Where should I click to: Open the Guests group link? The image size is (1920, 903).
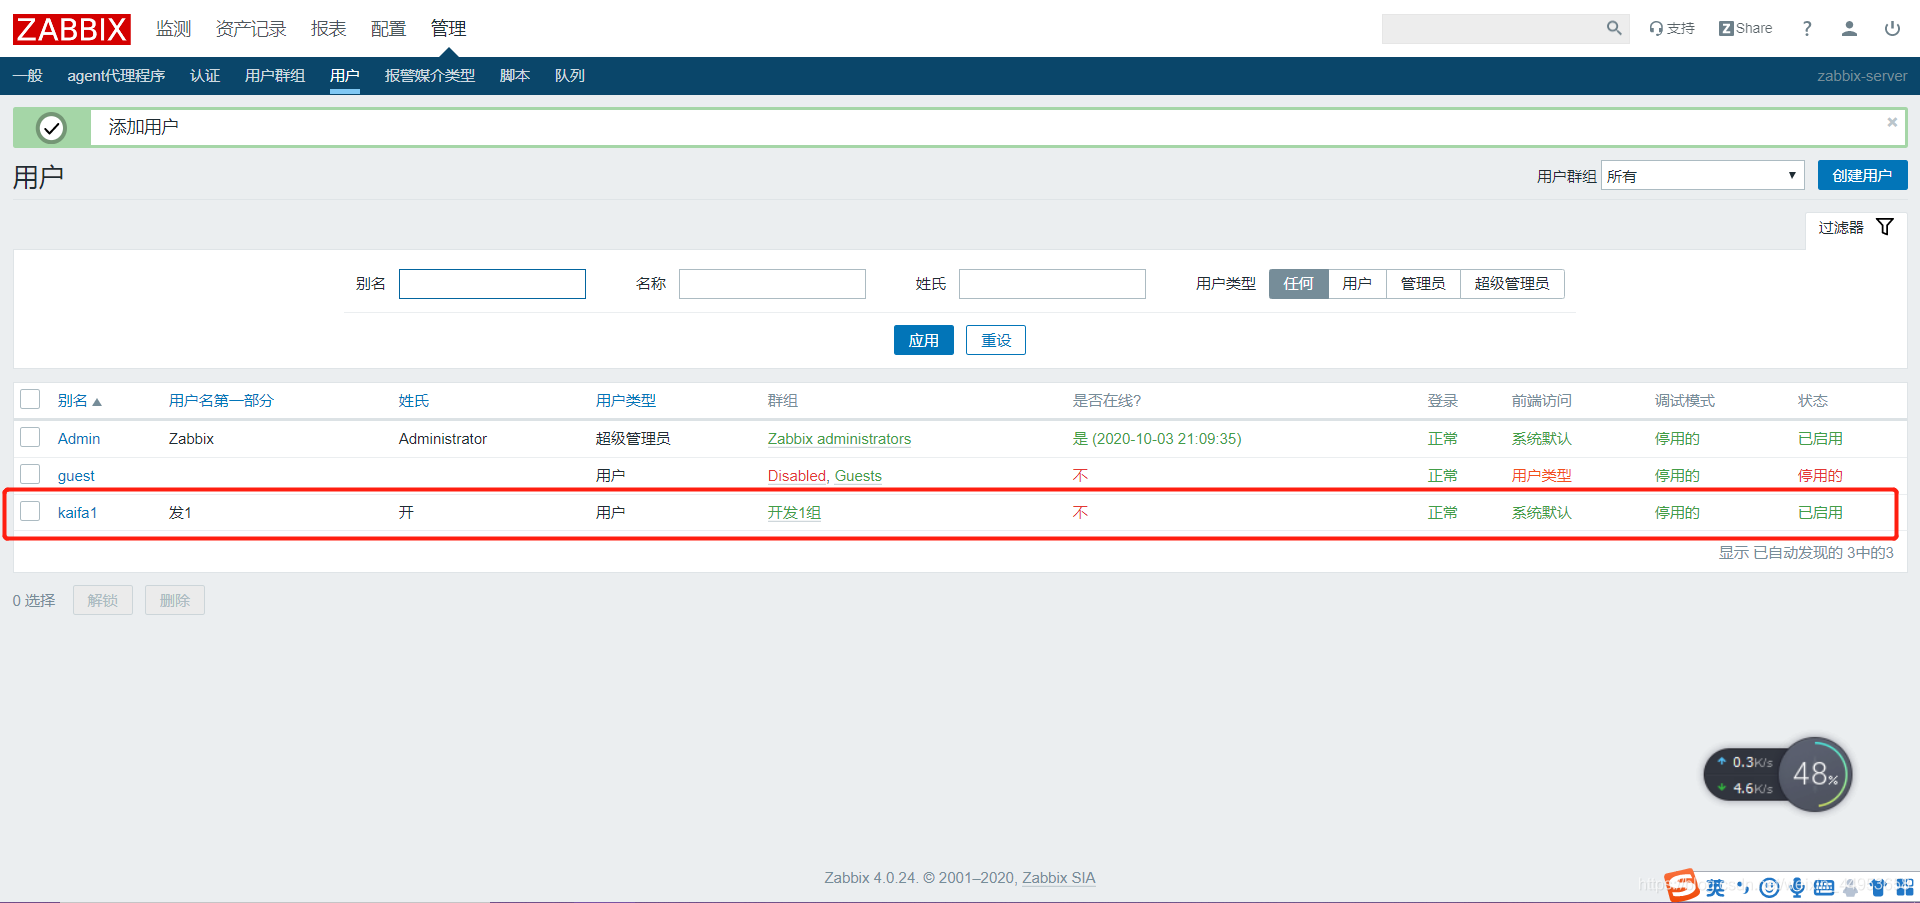click(x=858, y=476)
